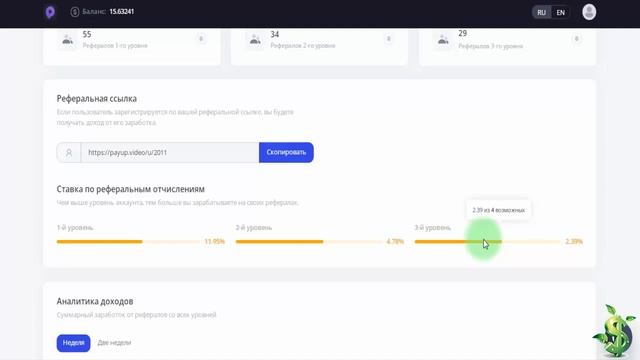This screenshot has height=360, width=640.
Task: Select the Две недели period tab
Action: [114, 343]
